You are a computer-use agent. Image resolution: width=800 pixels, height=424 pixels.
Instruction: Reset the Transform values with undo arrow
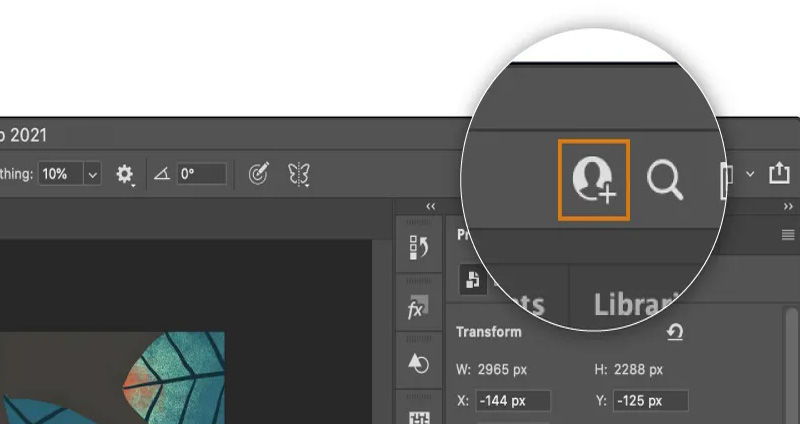pos(675,332)
